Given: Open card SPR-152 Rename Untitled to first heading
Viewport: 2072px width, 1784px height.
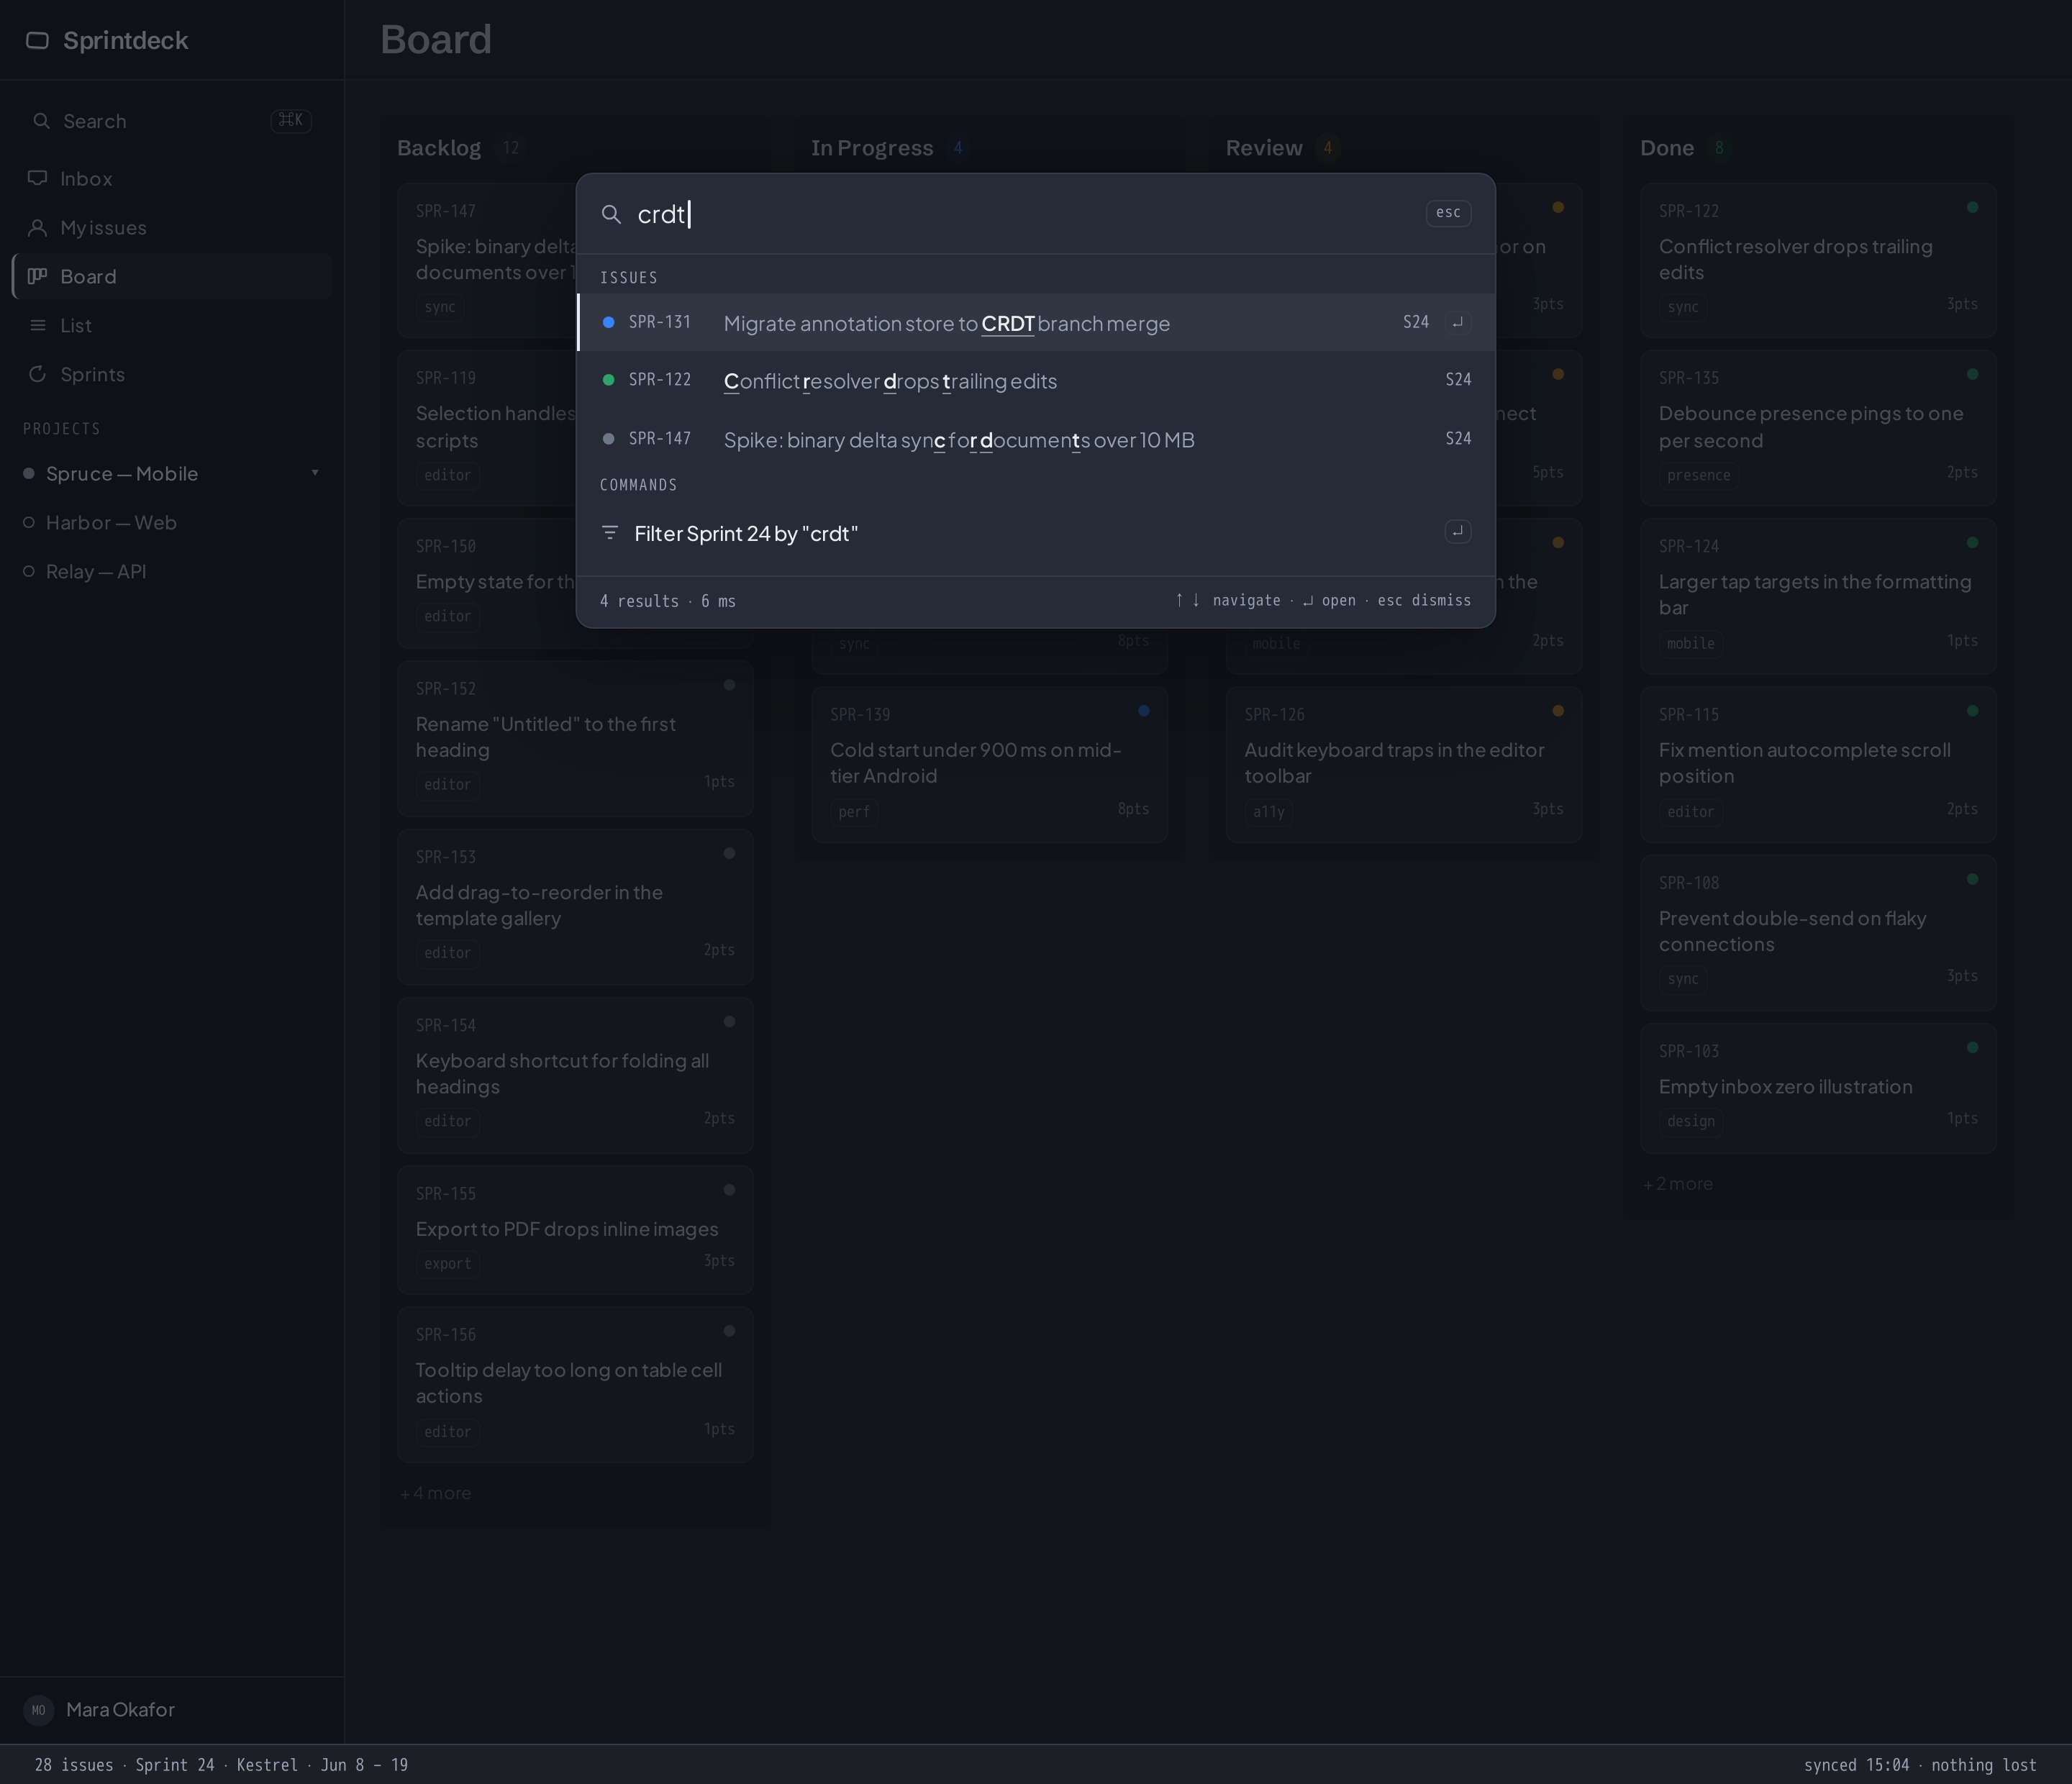Looking at the screenshot, I should point(575,738).
